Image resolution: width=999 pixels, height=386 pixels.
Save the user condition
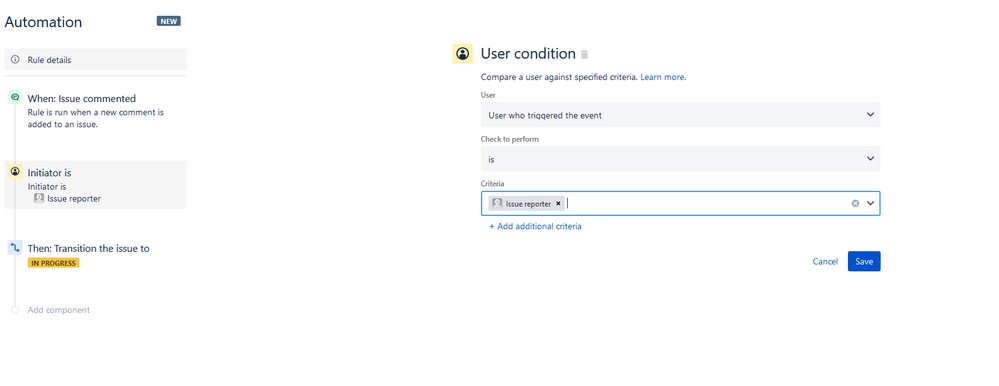click(x=864, y=261)
